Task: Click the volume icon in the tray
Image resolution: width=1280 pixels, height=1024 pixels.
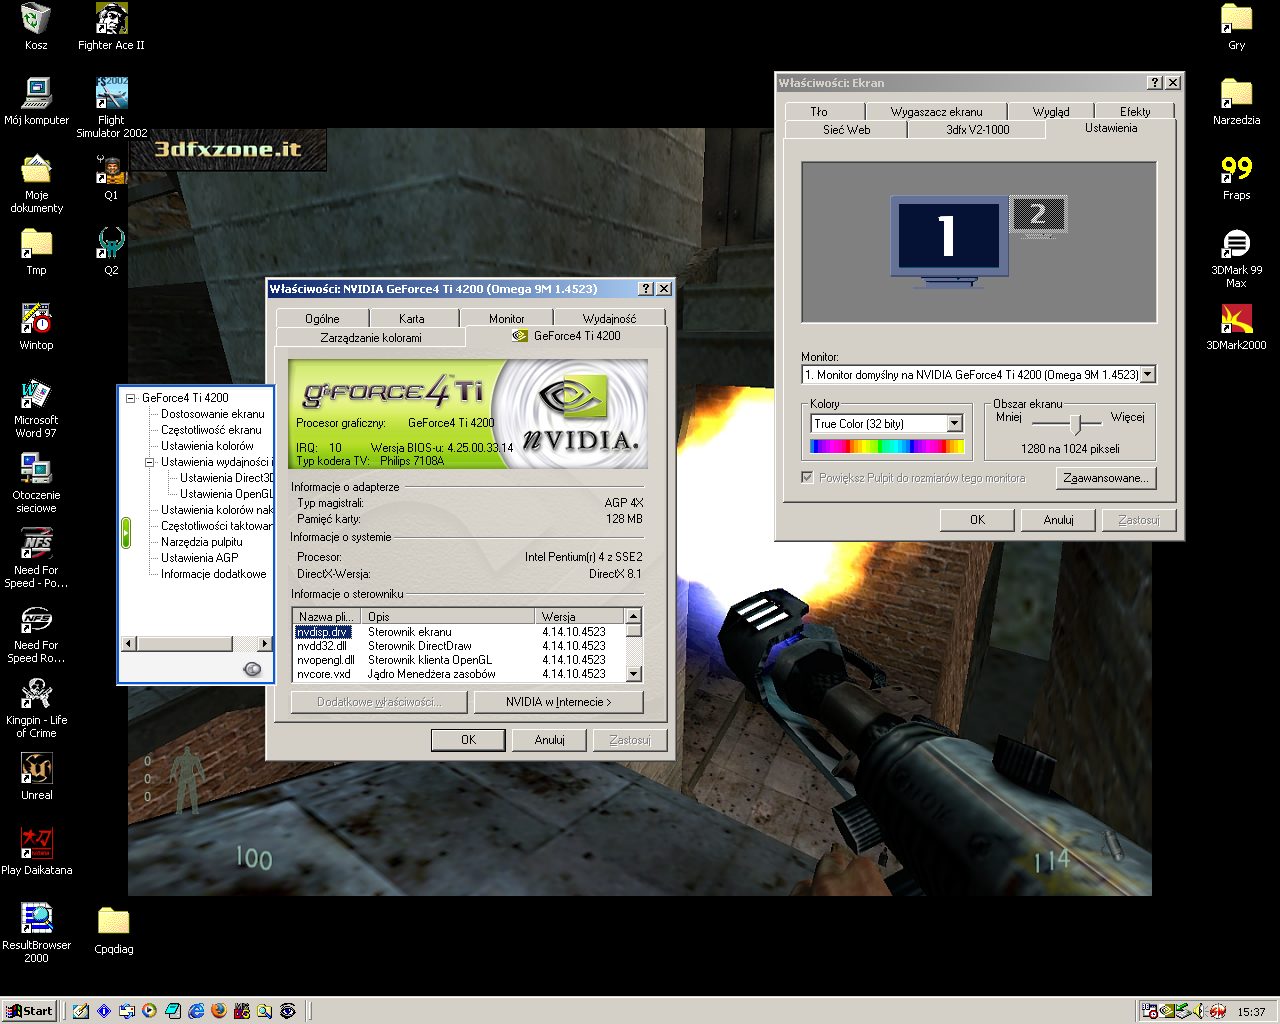Action: coord(1197,1011)
